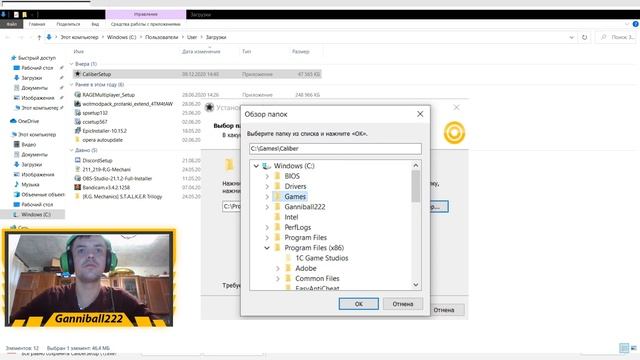
Task: Sort by the Дата изменения column header
Action: (x=201, y=51)
